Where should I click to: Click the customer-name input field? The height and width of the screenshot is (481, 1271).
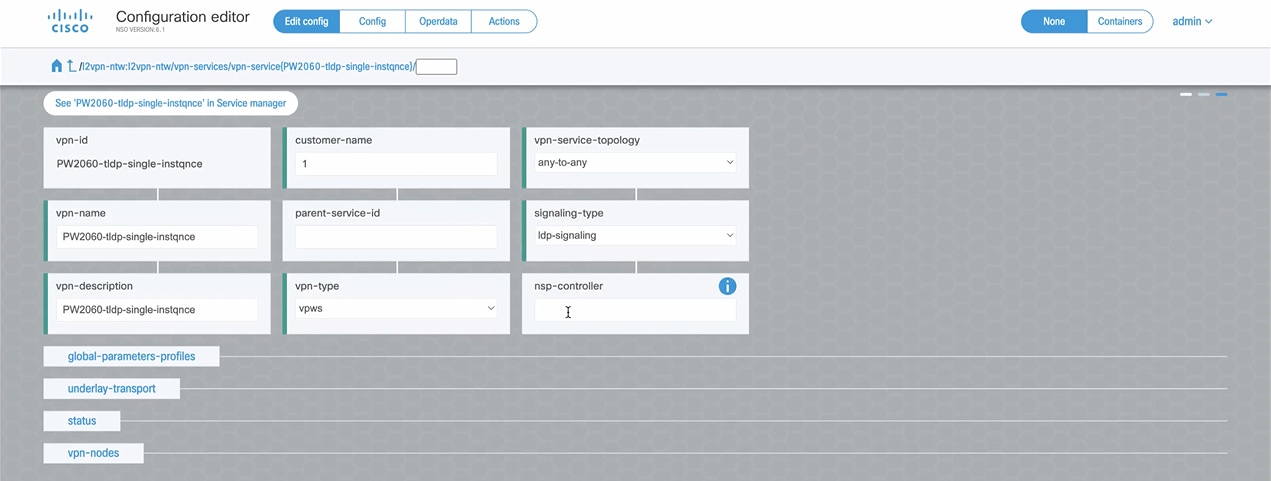396,163
